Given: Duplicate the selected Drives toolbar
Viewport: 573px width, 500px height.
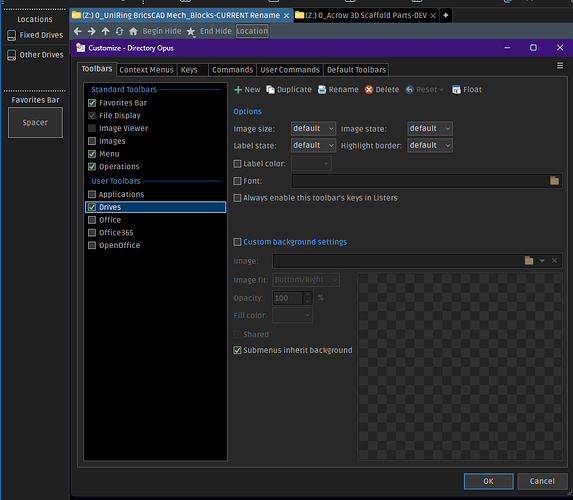Looking at the screenshot, I should (289, 90).
